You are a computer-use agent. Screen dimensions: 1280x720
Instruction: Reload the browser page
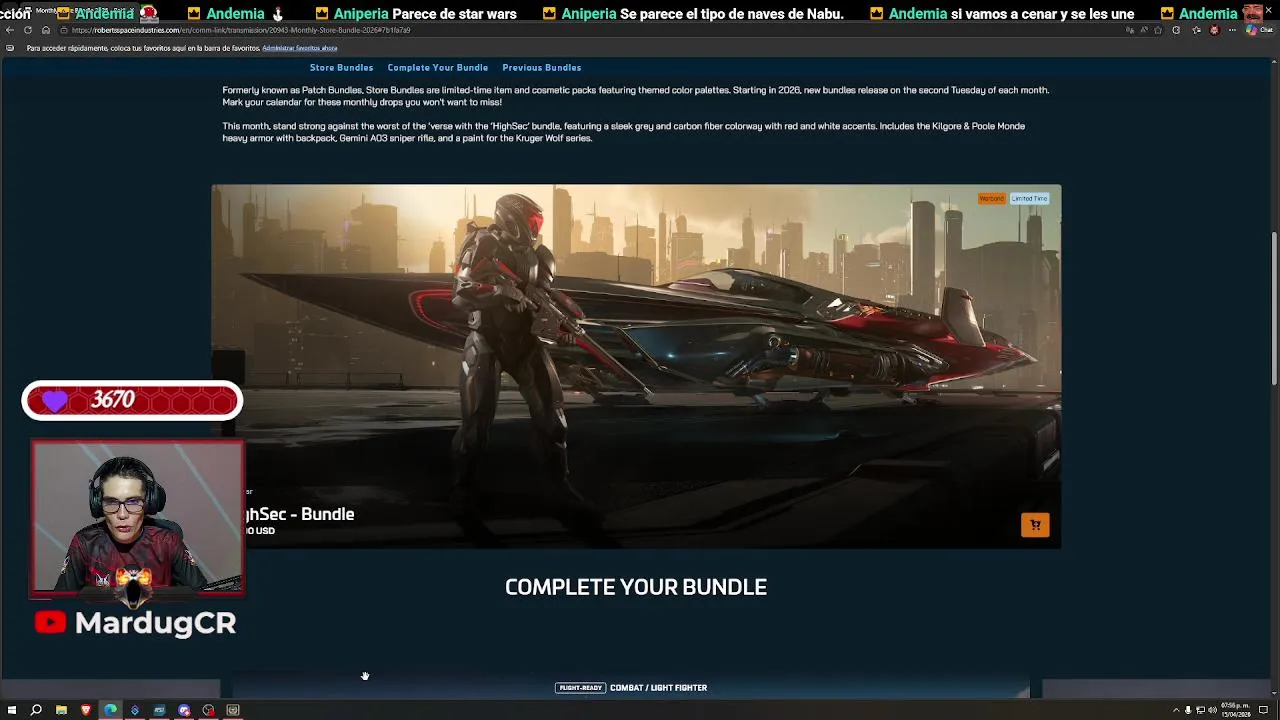[27, 30]
